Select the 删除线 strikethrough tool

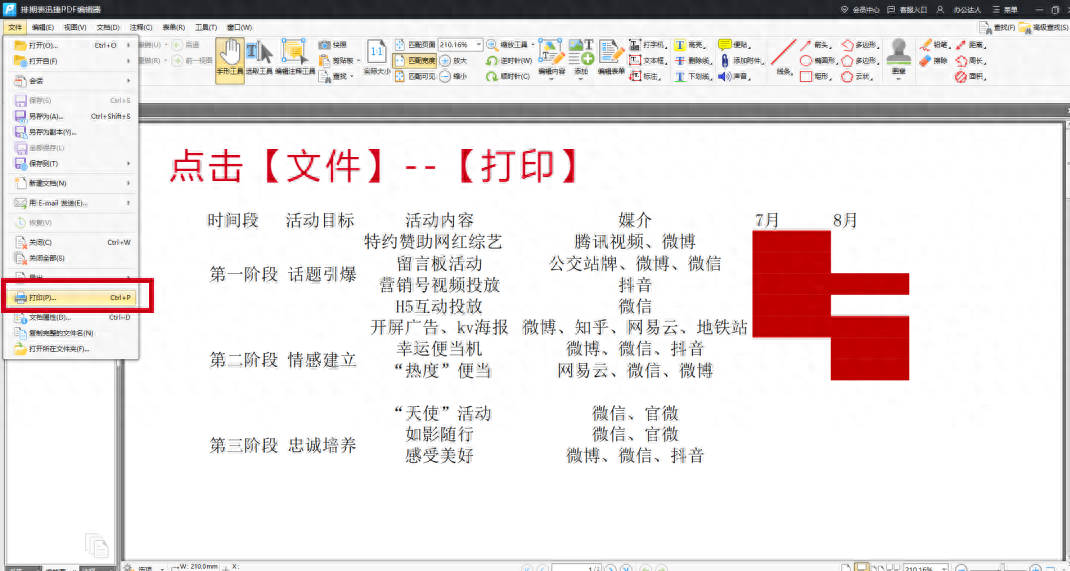click(x=693, y=60)
